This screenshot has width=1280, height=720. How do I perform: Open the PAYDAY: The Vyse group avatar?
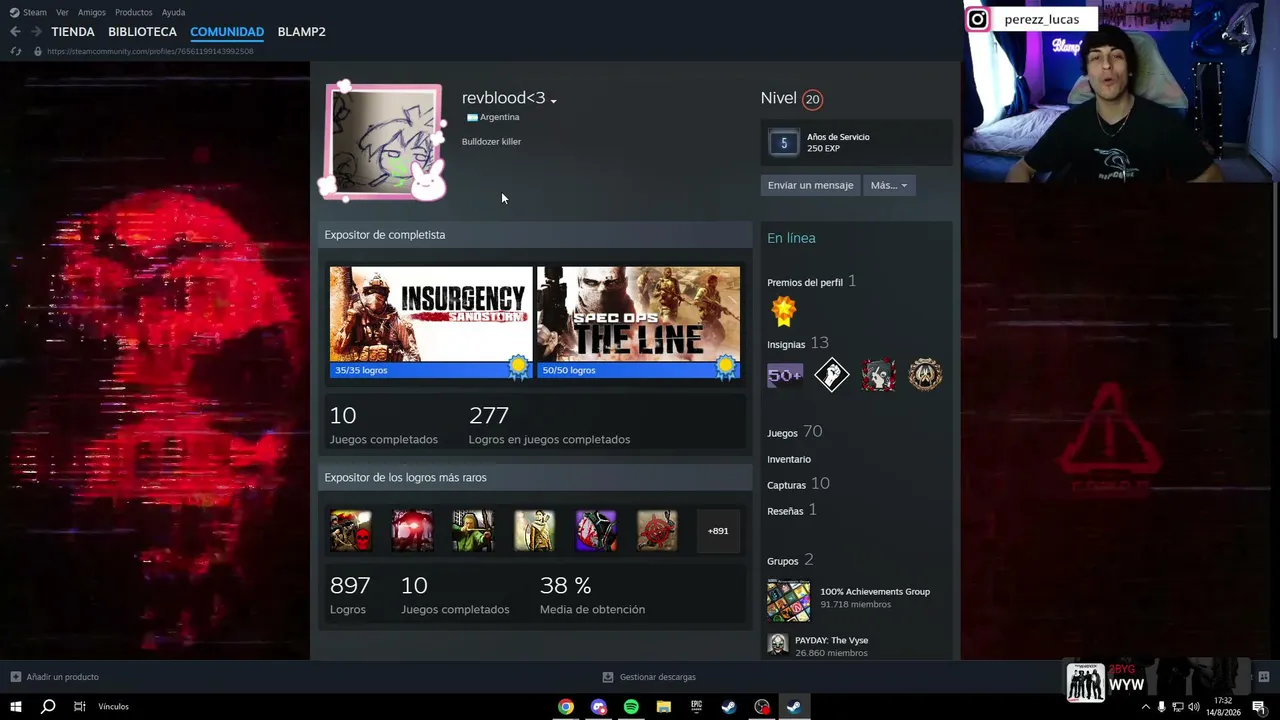tap(778, 644)
